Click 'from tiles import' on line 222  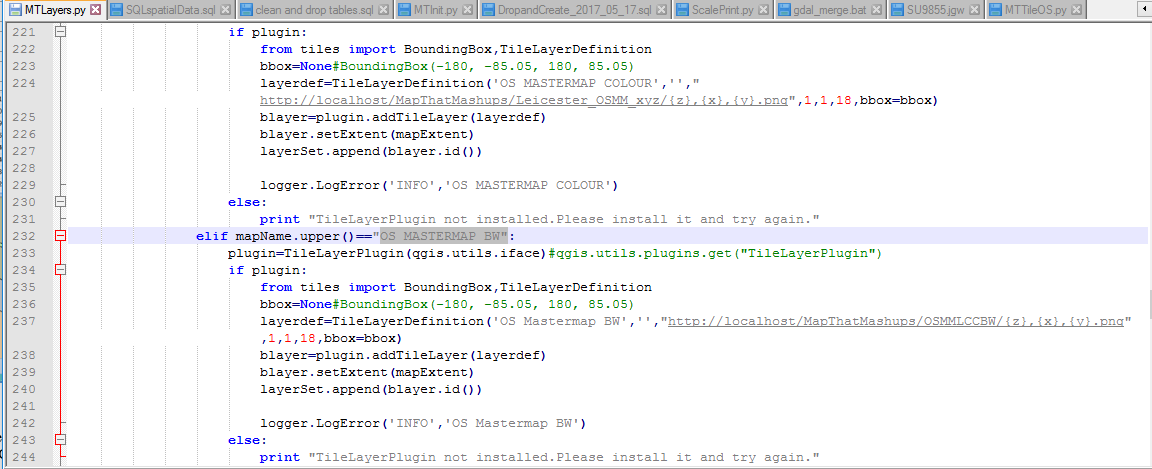328,49
